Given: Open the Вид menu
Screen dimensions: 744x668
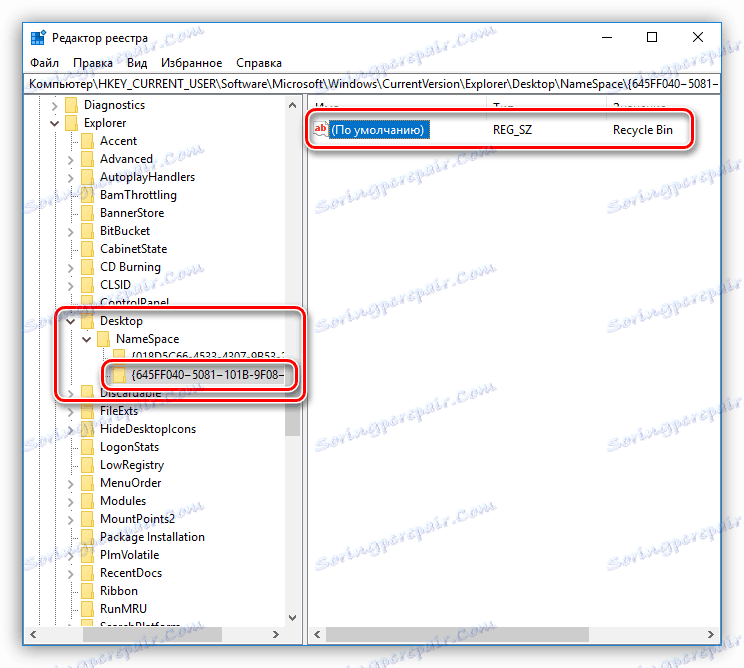Looking at the screenshot, I should (137, 63).
